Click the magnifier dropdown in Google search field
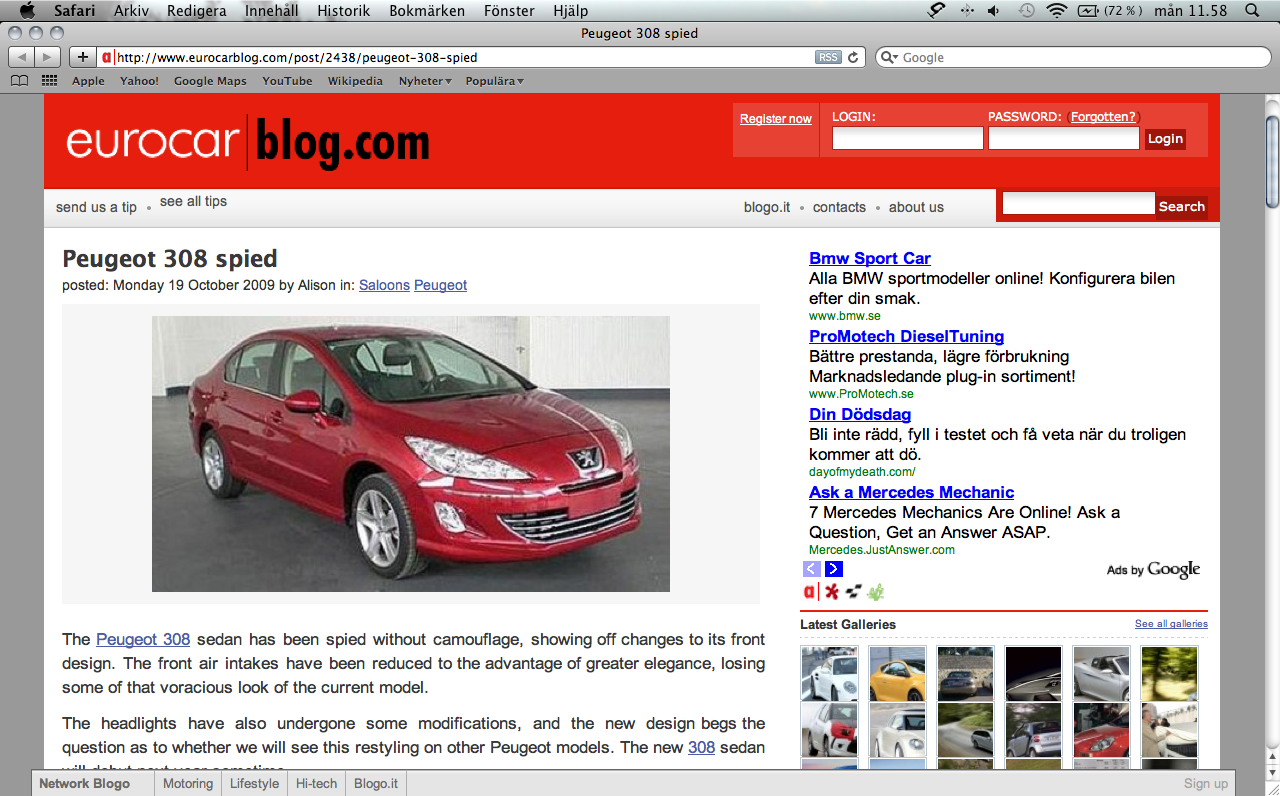This screenshot has width=1280, height=796. [x=890, y=58]
